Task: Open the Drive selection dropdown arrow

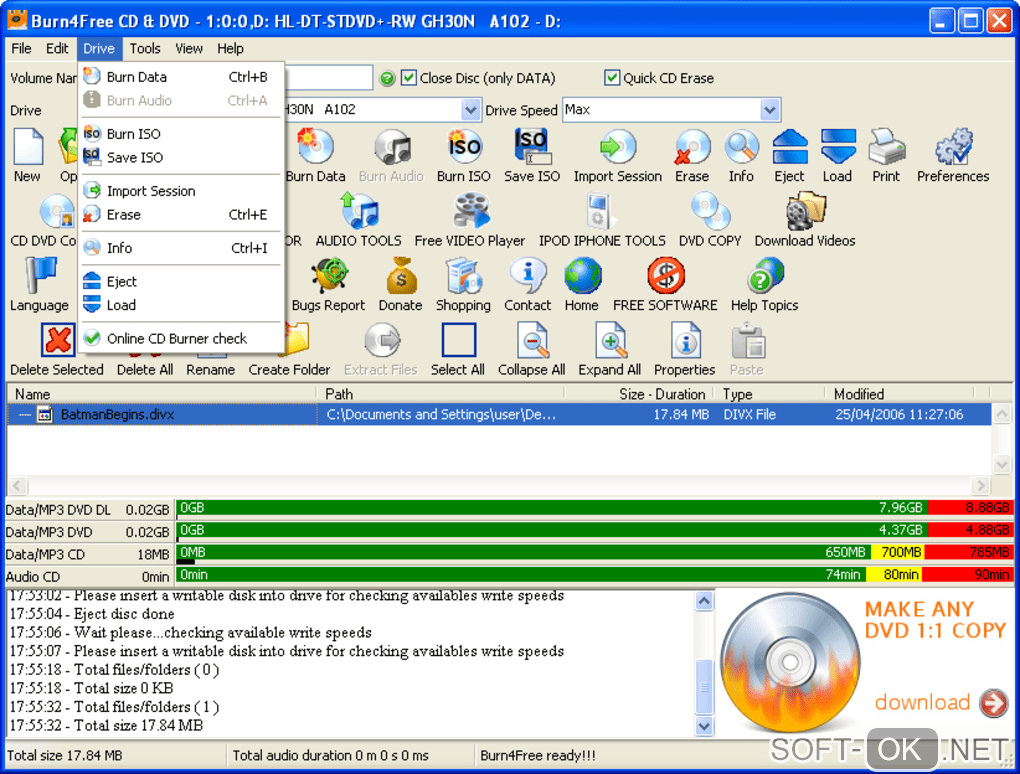Action: coord(471,110)
